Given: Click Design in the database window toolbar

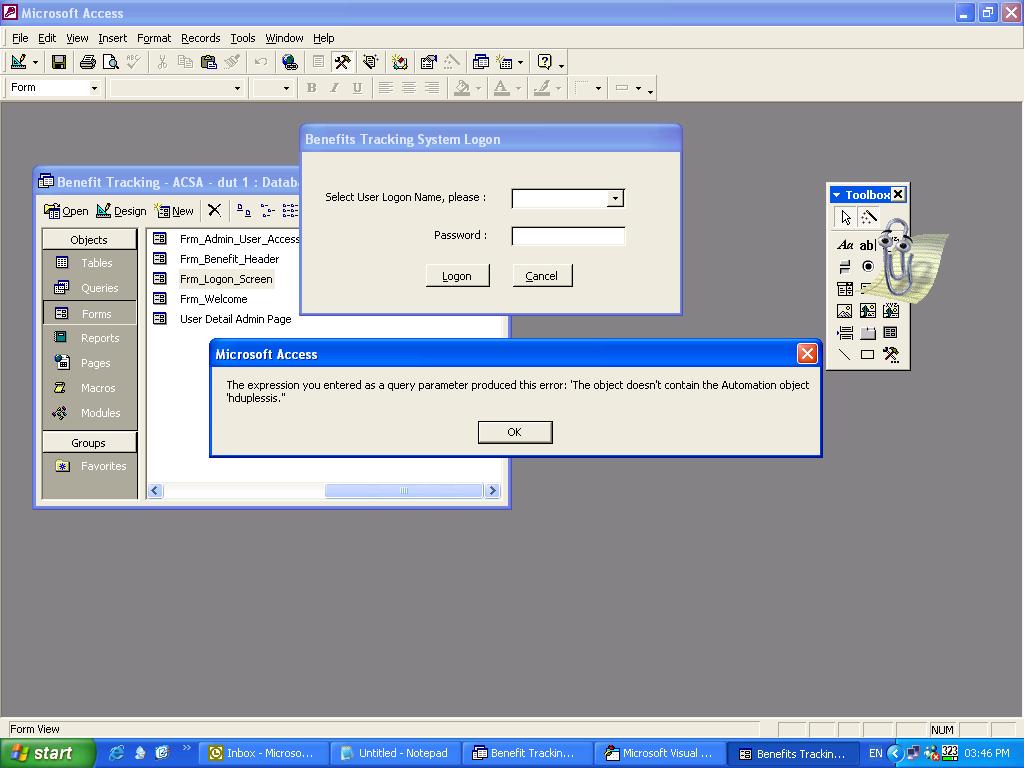Looking at the screenshot, I should tap(121, 211).
